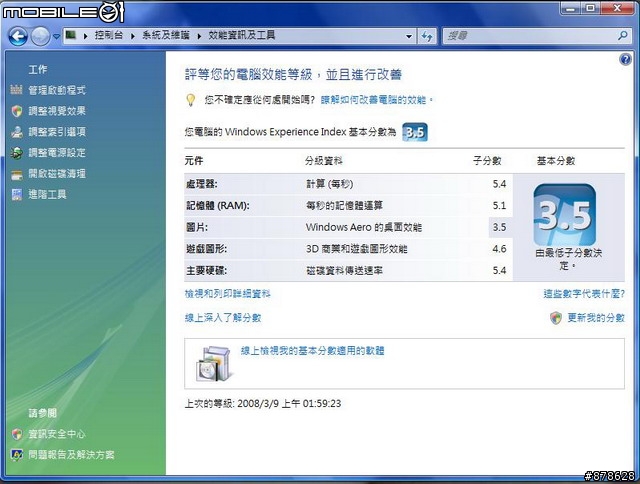
Task: Open 開啟磁碟清理 task link
Action: (57, 173)
